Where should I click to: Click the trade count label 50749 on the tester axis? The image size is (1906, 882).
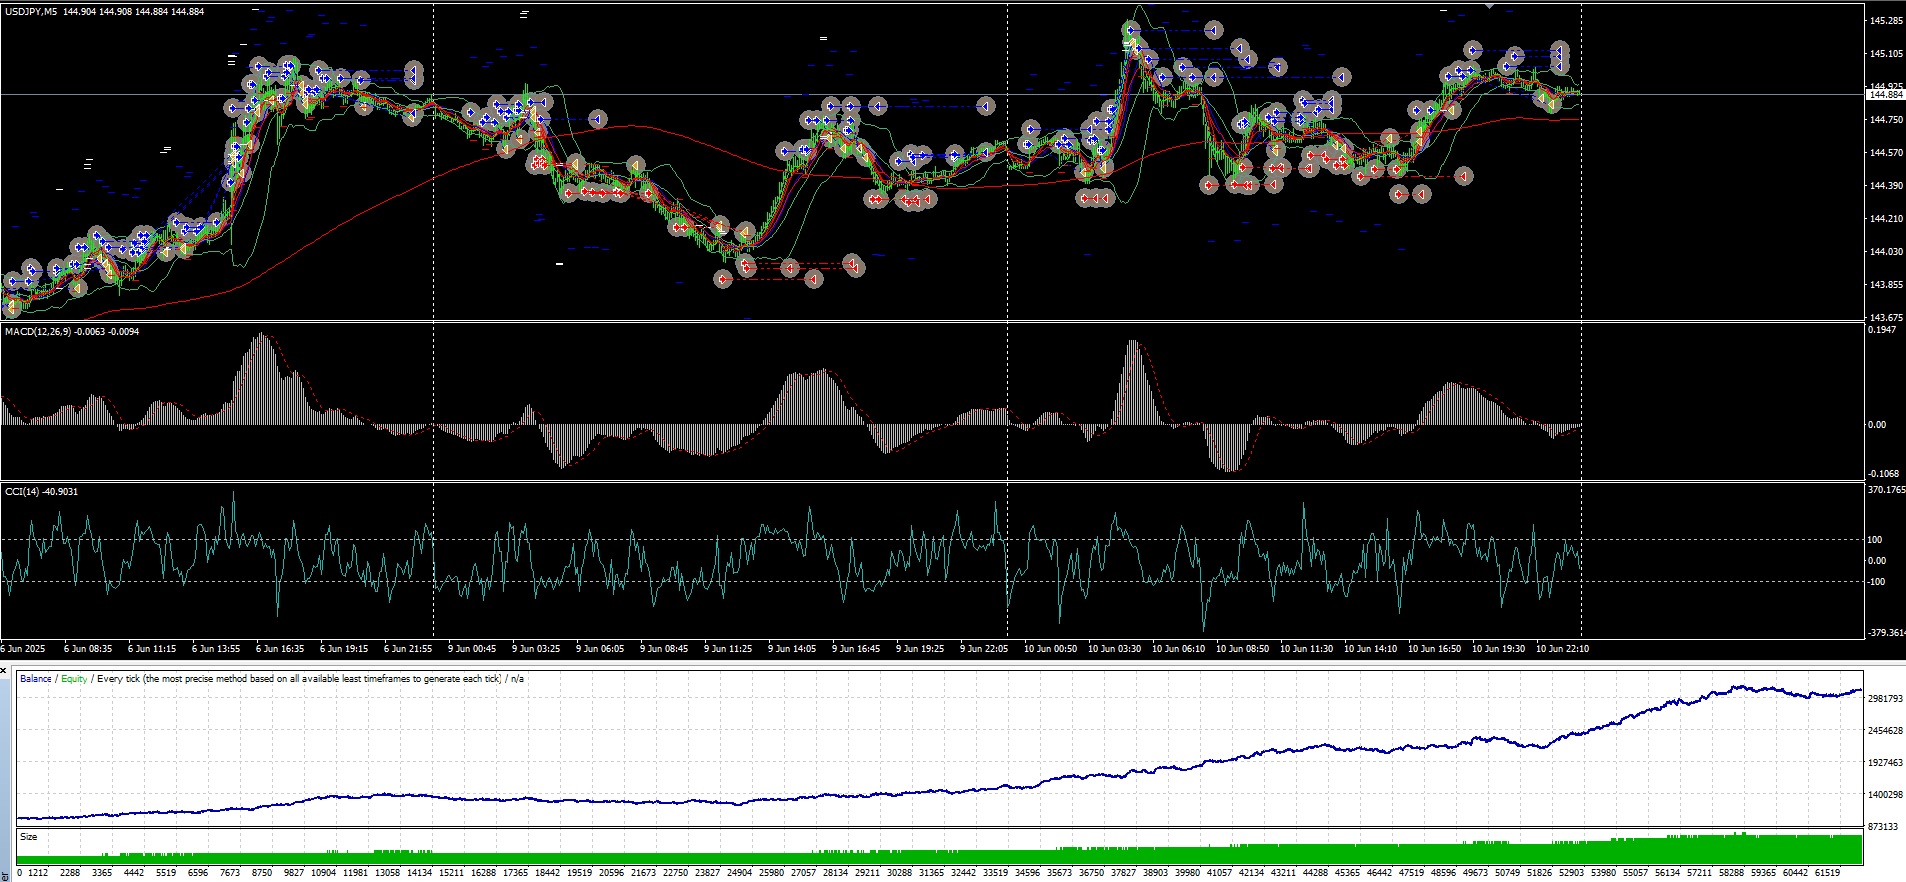(1507, 873)
